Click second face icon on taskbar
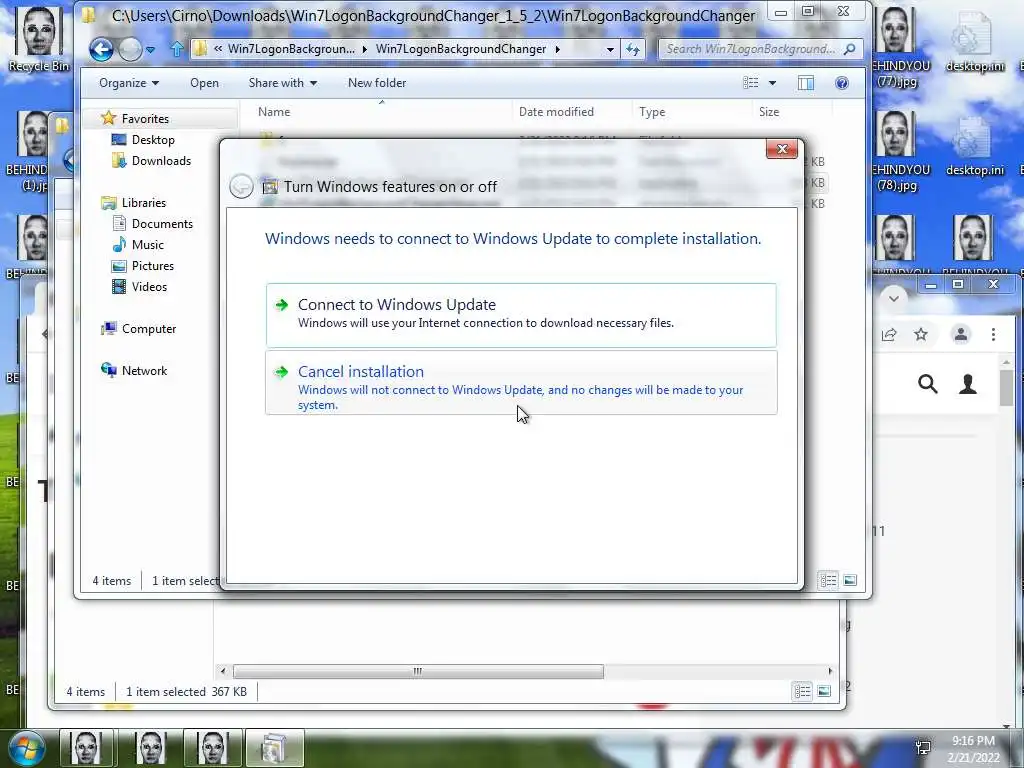This screenshot has height=768, width=1024. [151, 748]
